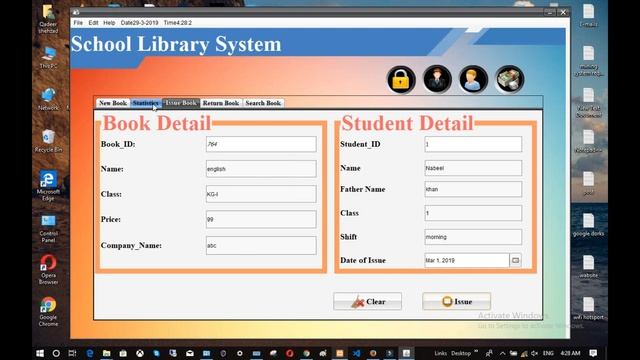Click the Company_Name text field
This screenshot has height=360, width=640.
coord(261,246)
